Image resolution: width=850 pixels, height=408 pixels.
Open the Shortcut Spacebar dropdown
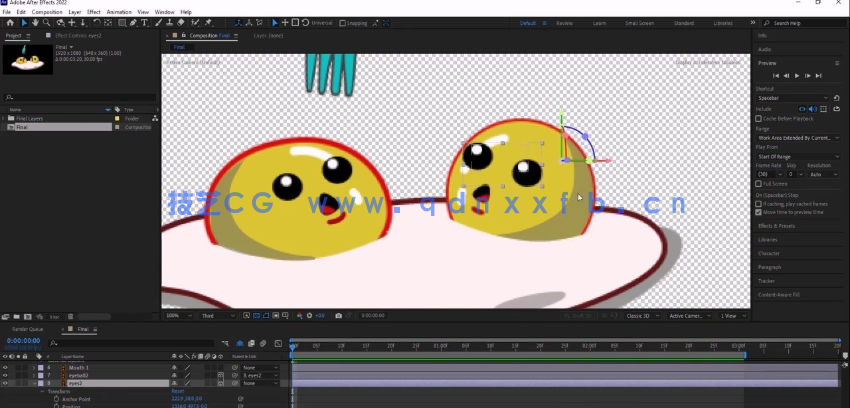pos(792,98)
